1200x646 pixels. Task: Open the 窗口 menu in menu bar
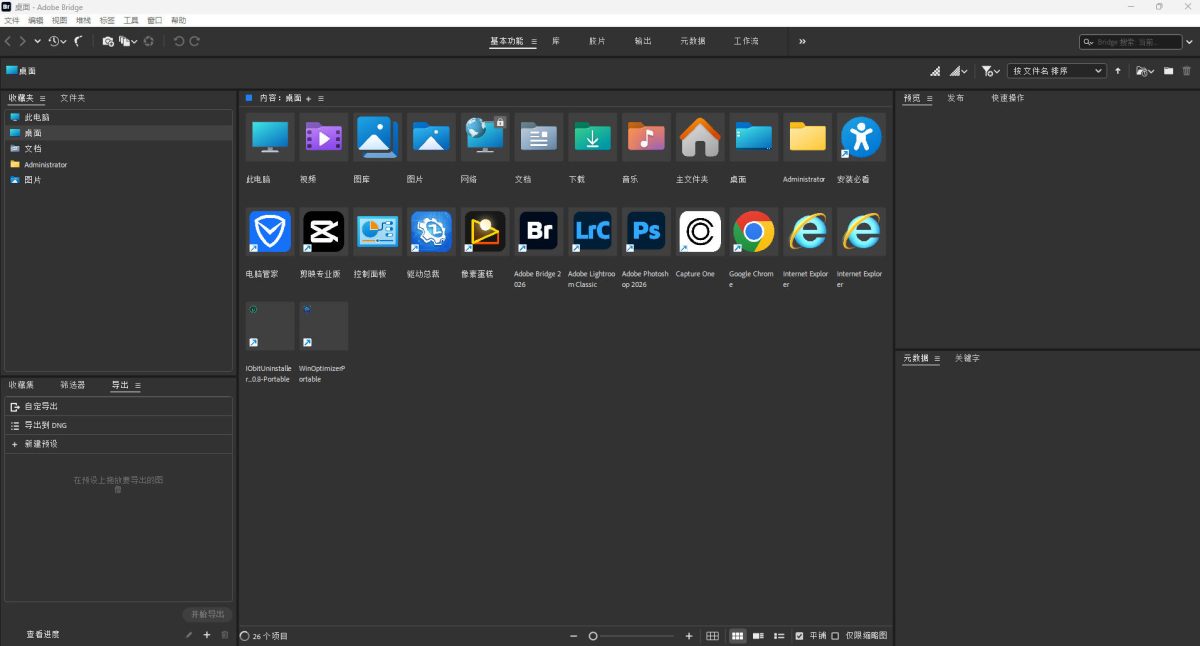(x=155, y=20)
